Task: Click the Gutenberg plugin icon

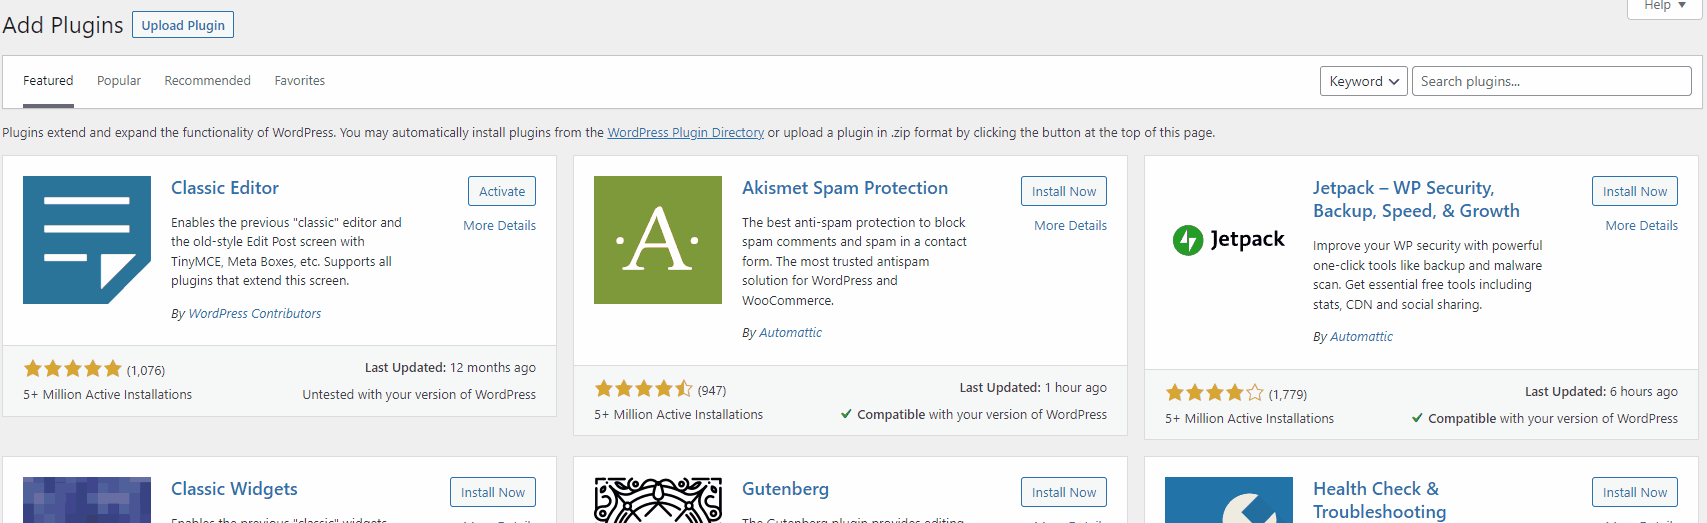Action: (x=658, y=500)
